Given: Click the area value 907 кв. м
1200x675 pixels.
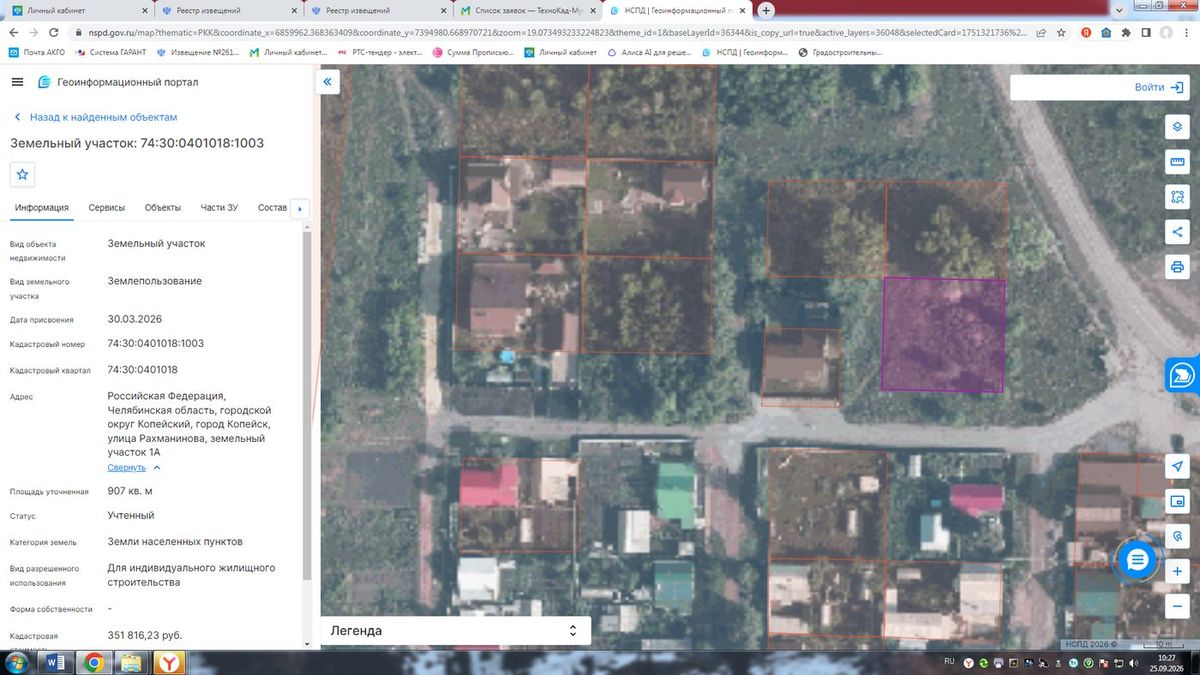Looking at the screenshot, I should pos(130,491).
